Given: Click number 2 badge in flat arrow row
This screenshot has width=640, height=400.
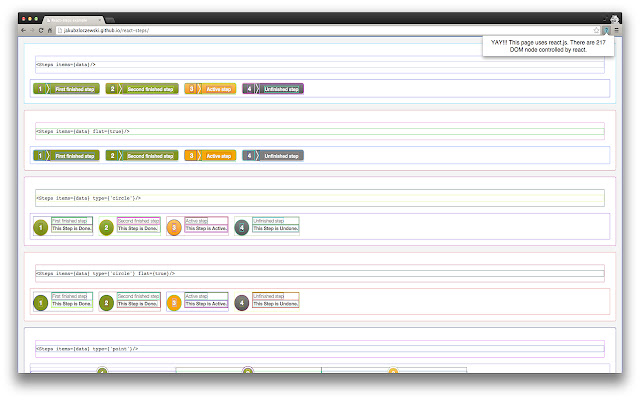Looking at the screenshot, I should click(x=113, y=156).
